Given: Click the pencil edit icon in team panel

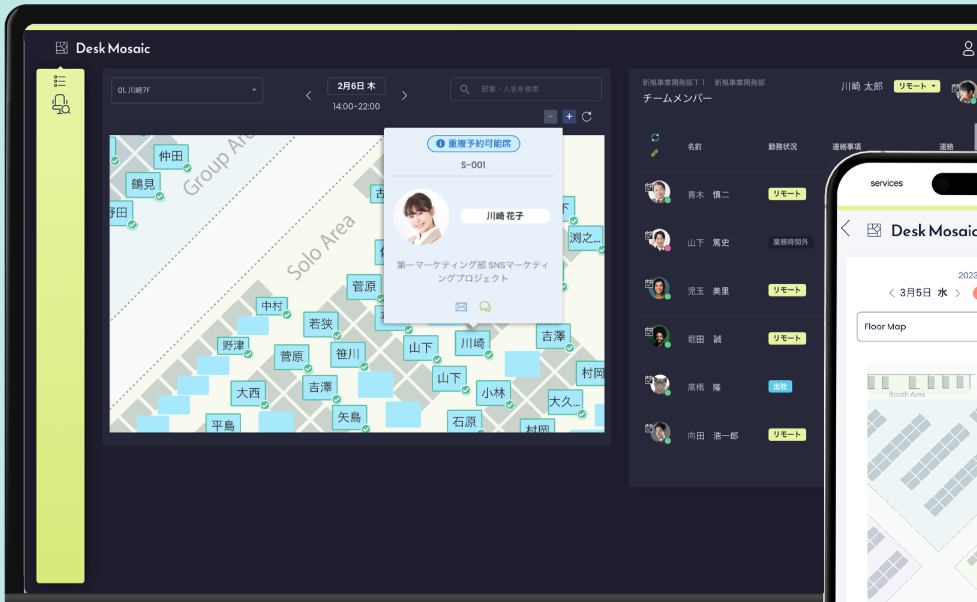Looking at the screenshot, I should point(655,153).
